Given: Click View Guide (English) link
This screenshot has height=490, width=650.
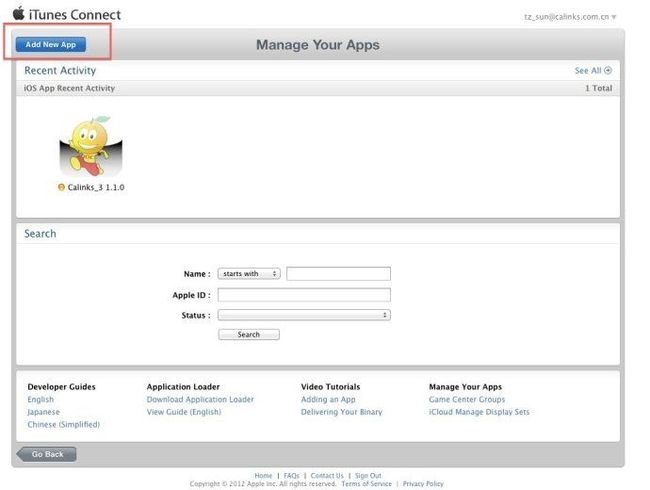Looking at the screenshot, I should [x=184, y=412].
